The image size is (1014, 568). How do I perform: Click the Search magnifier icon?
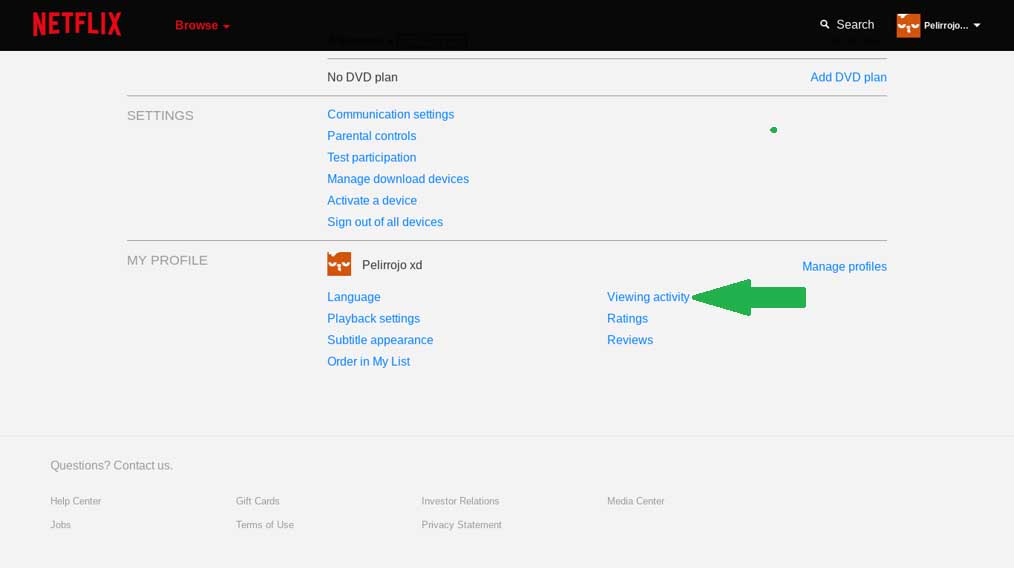click(825, 25)
